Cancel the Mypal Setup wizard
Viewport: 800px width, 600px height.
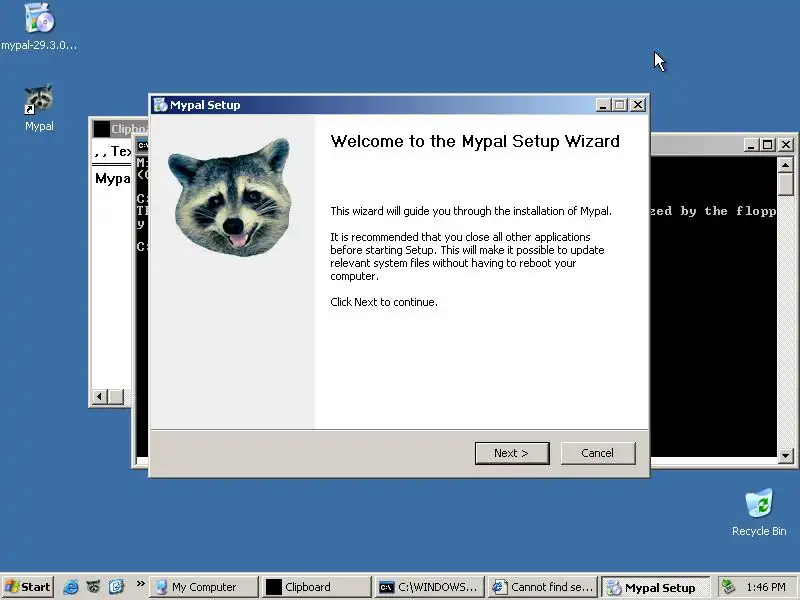pos(598,453)
